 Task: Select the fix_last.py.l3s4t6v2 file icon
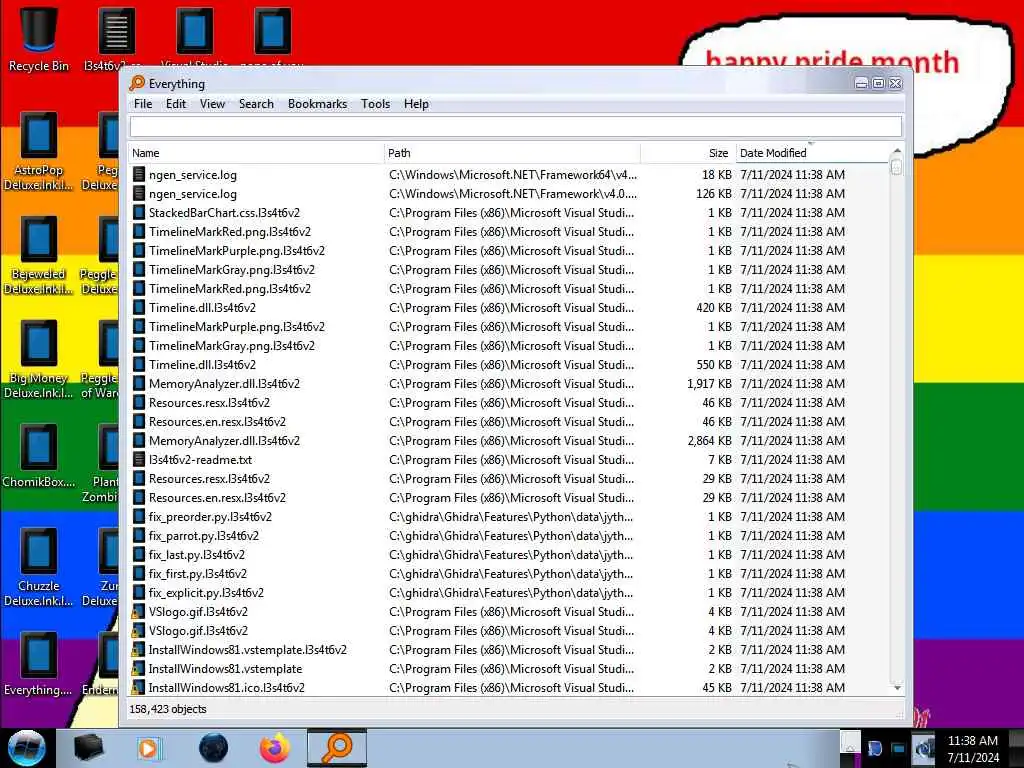click(138, 554)
